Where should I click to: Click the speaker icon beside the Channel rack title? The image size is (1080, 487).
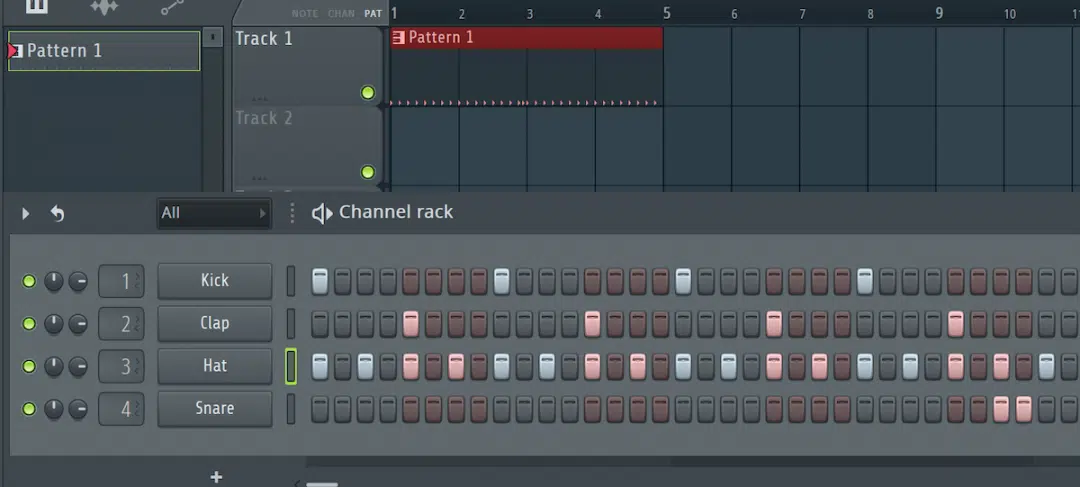point(322,213)
